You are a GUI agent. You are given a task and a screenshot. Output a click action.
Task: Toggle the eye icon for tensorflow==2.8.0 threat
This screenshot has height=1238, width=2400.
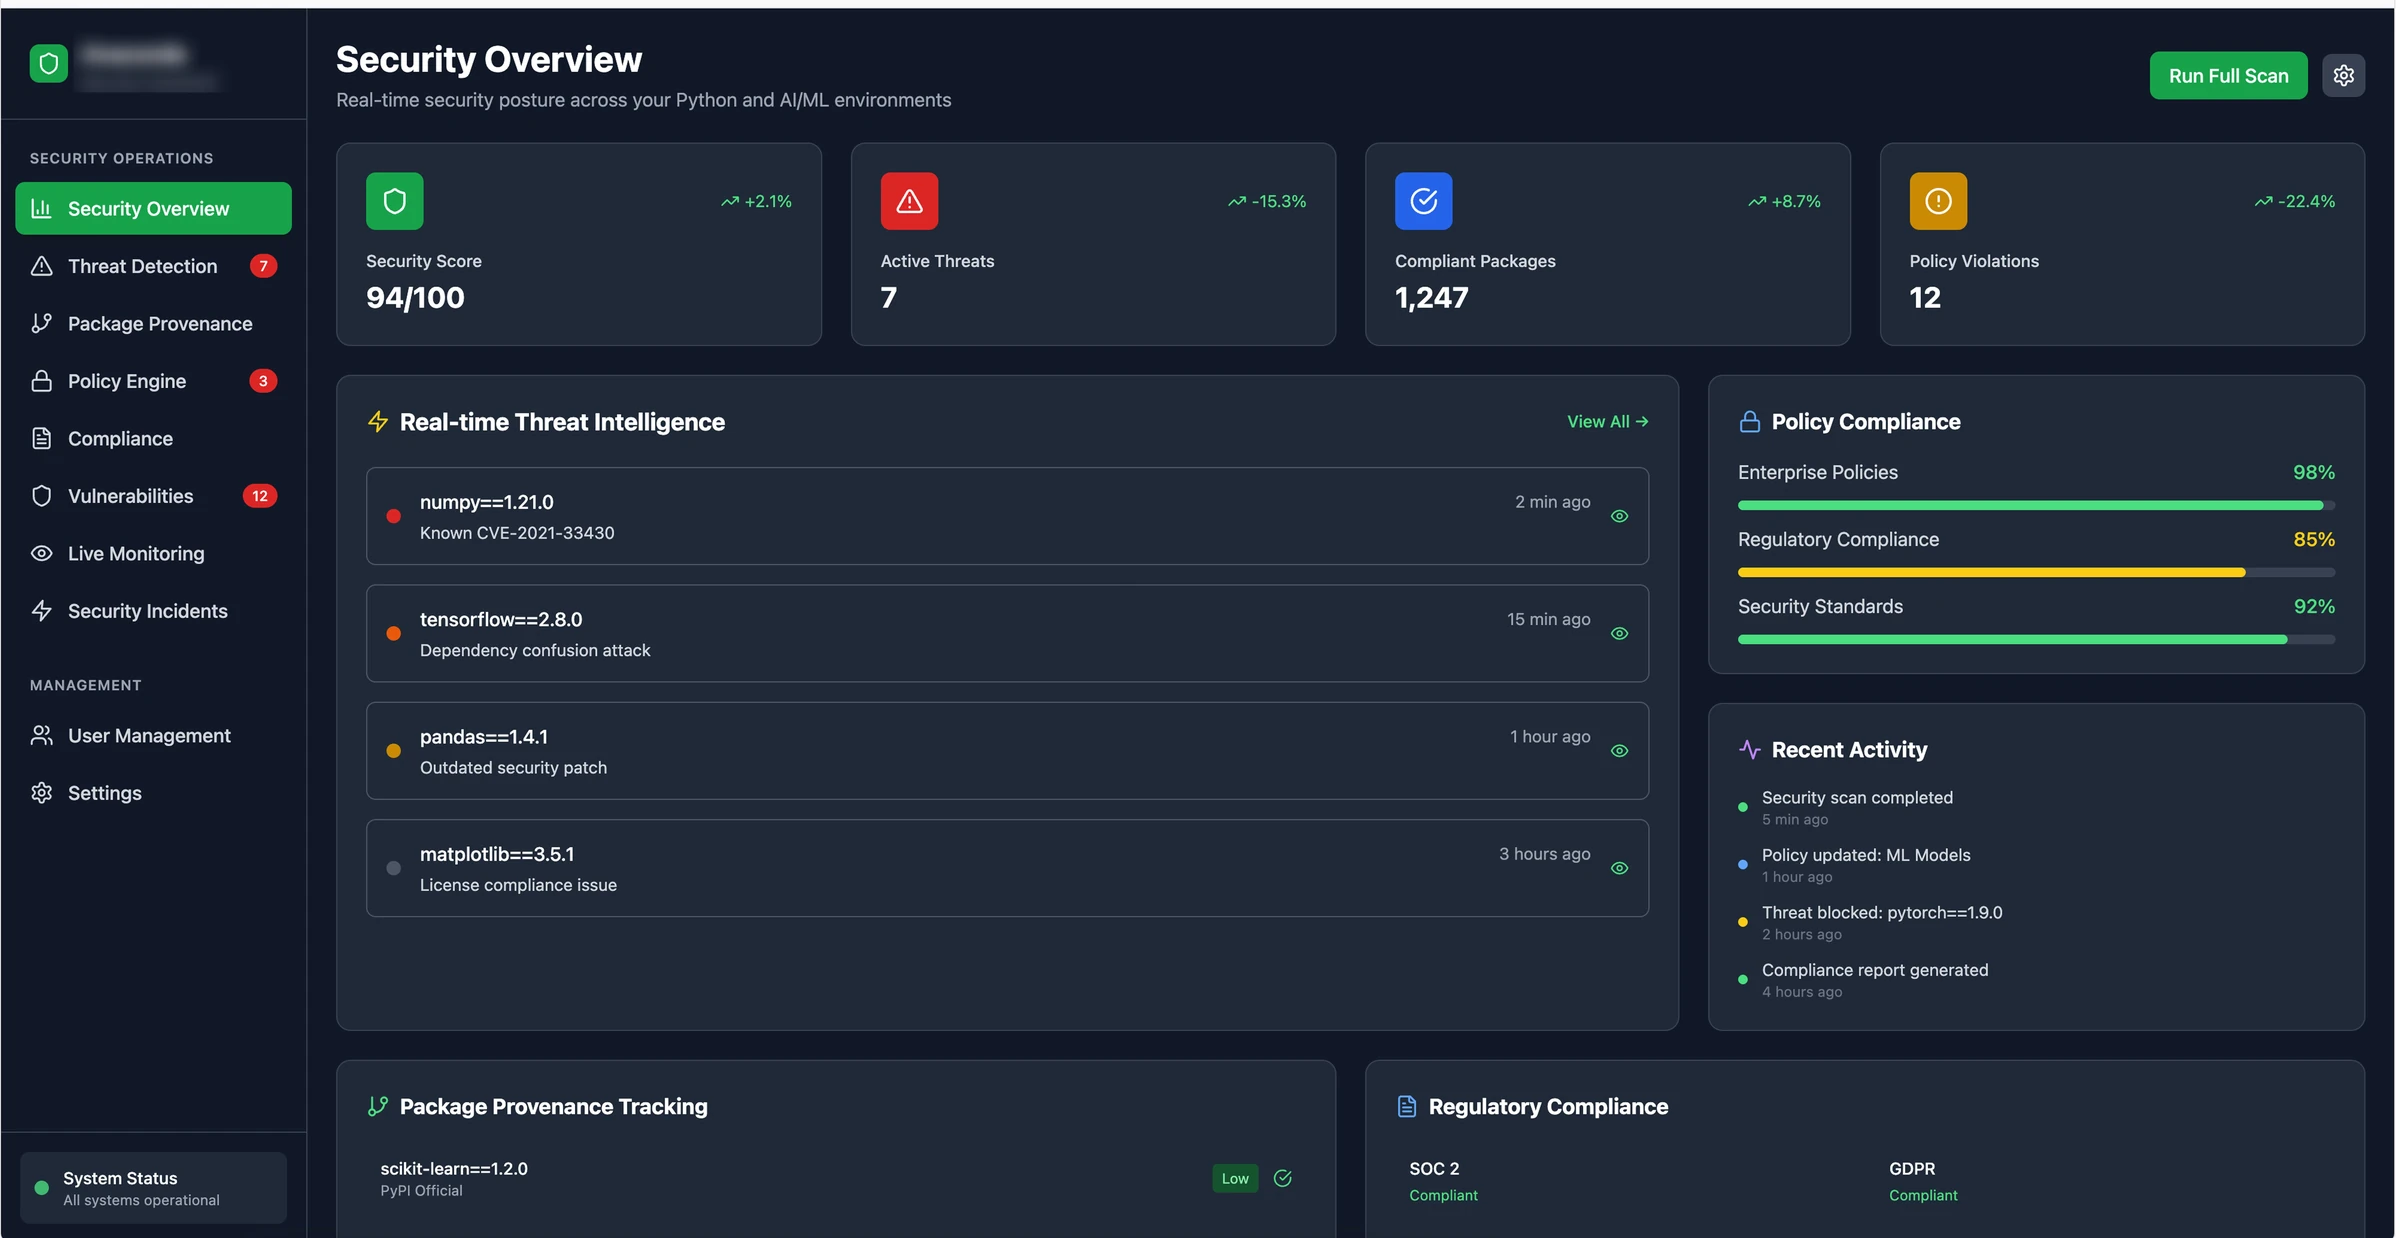coord(1619,633)
